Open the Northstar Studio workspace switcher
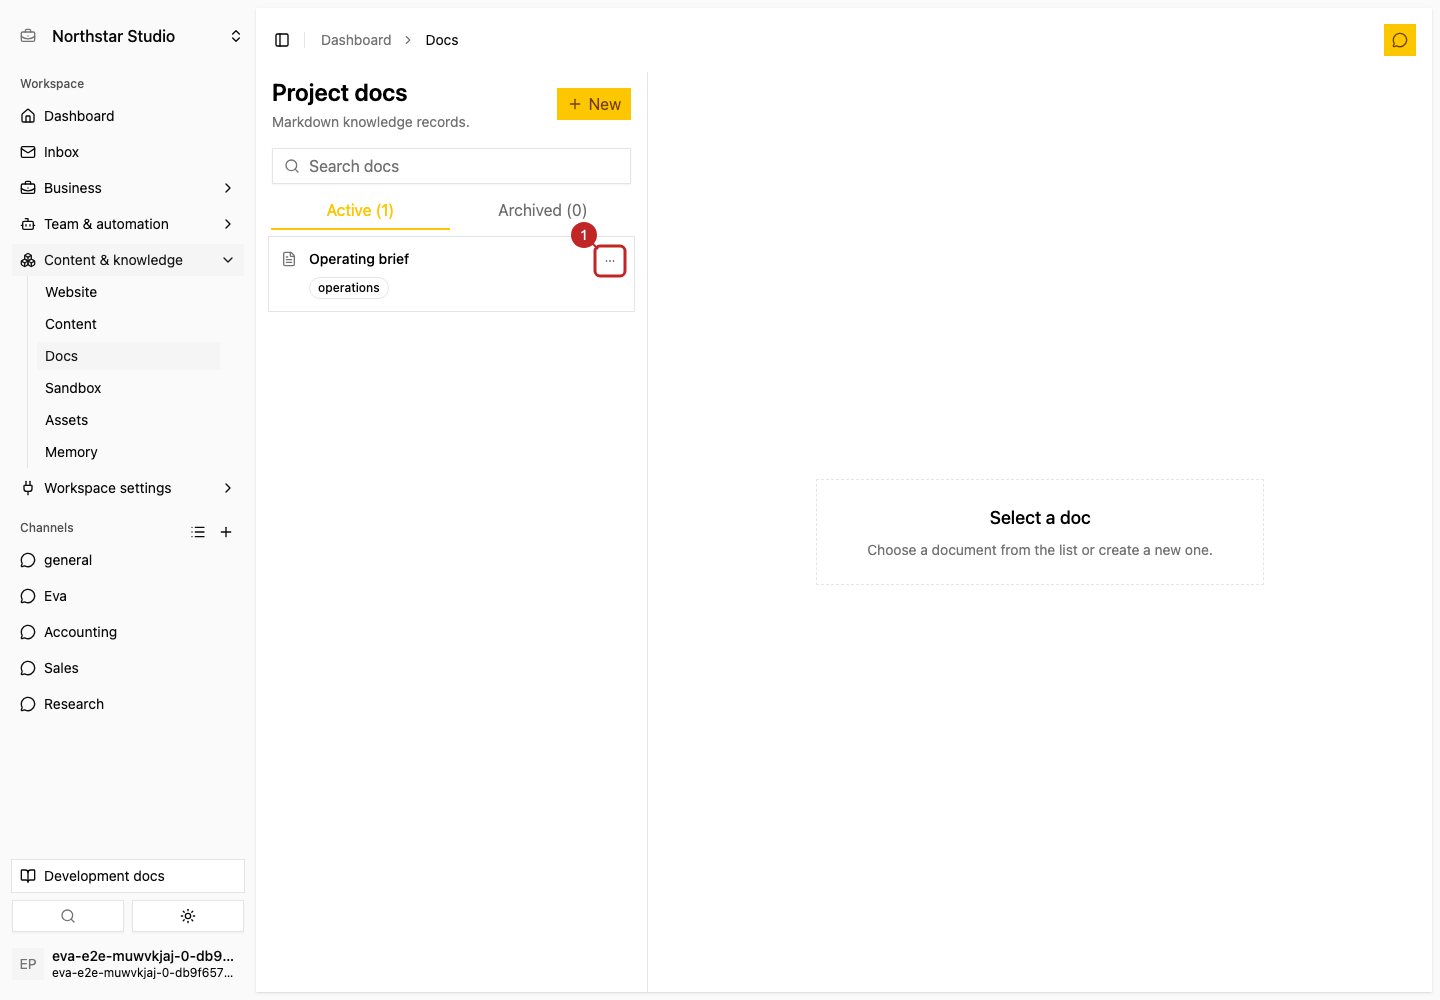Viewport: 1440px width, 1000px height. 128,36
